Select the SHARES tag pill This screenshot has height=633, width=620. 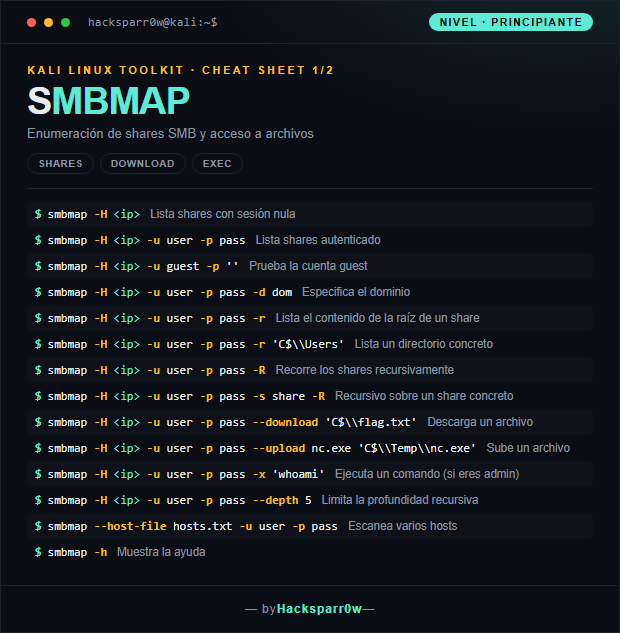click(x=61, y=163)
